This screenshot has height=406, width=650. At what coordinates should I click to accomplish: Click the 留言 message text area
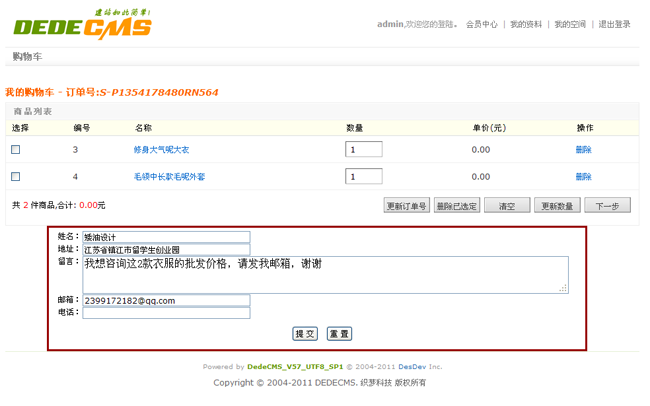click(x=325, y=274)
